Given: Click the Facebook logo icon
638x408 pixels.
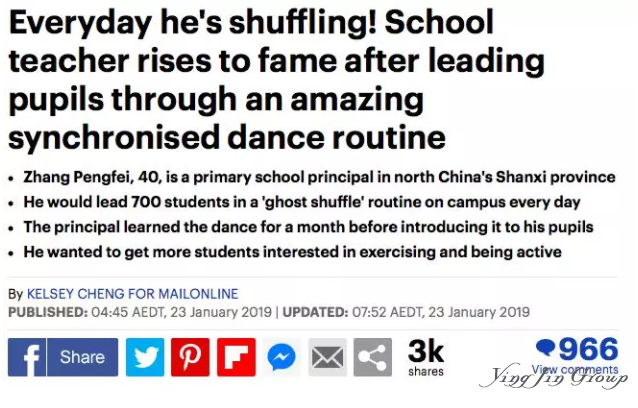Looking at the screenshot, I should coord(26,357).
